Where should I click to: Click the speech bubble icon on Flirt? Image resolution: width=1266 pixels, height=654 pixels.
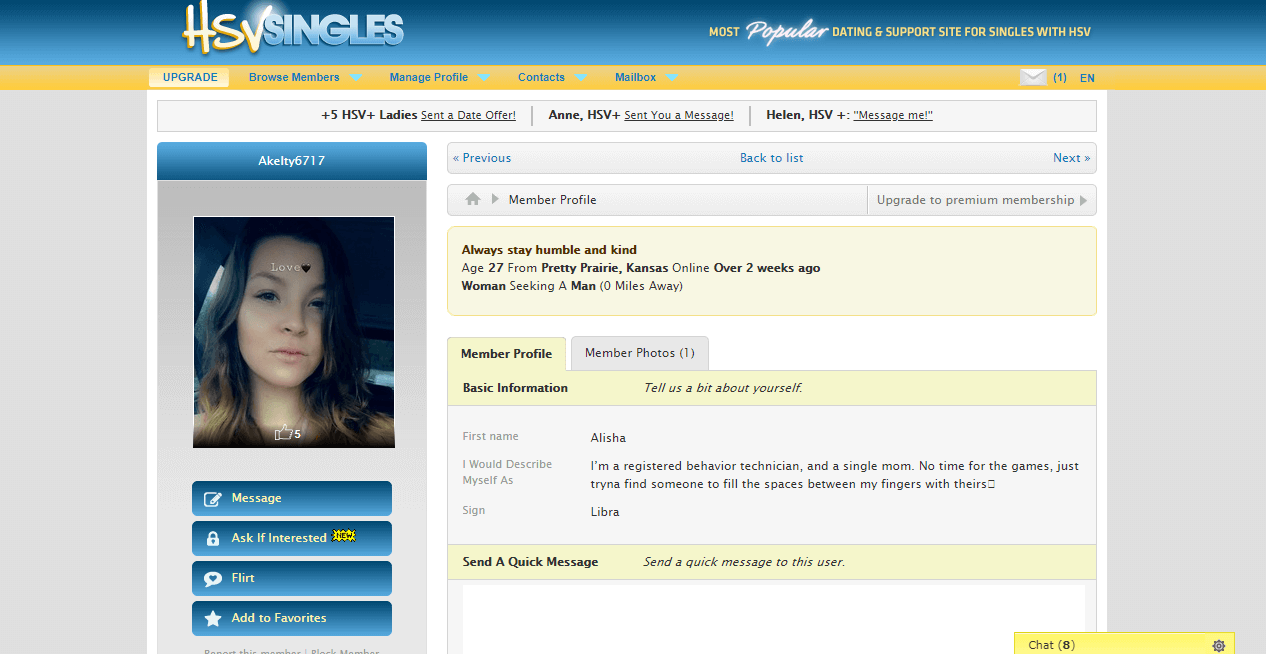tap(213, 579)
